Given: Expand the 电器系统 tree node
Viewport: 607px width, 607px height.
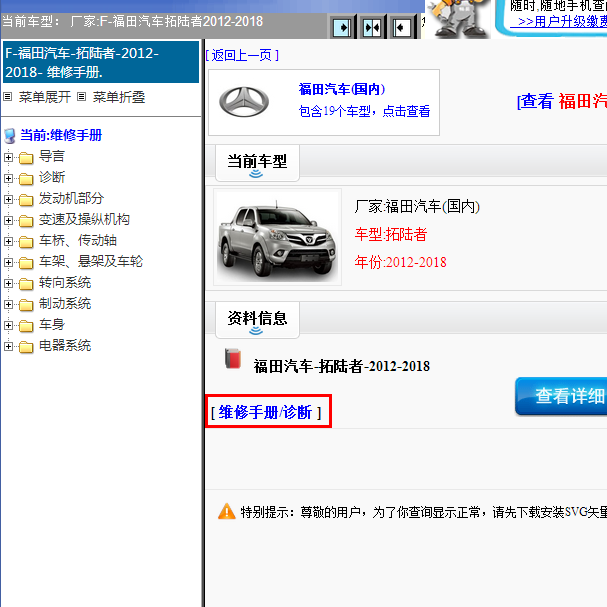Looking at the screenshot, I should click(8, 346).
